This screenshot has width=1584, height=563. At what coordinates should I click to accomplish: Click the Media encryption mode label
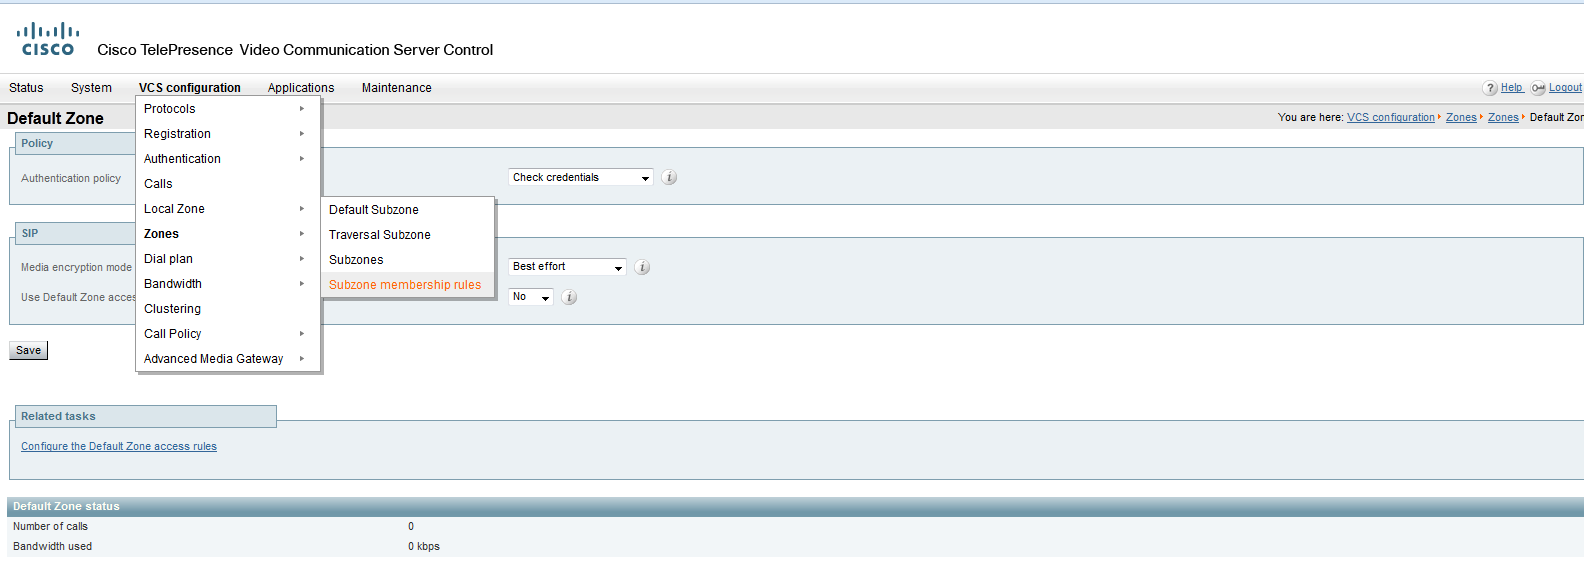[x=76, y=268]
